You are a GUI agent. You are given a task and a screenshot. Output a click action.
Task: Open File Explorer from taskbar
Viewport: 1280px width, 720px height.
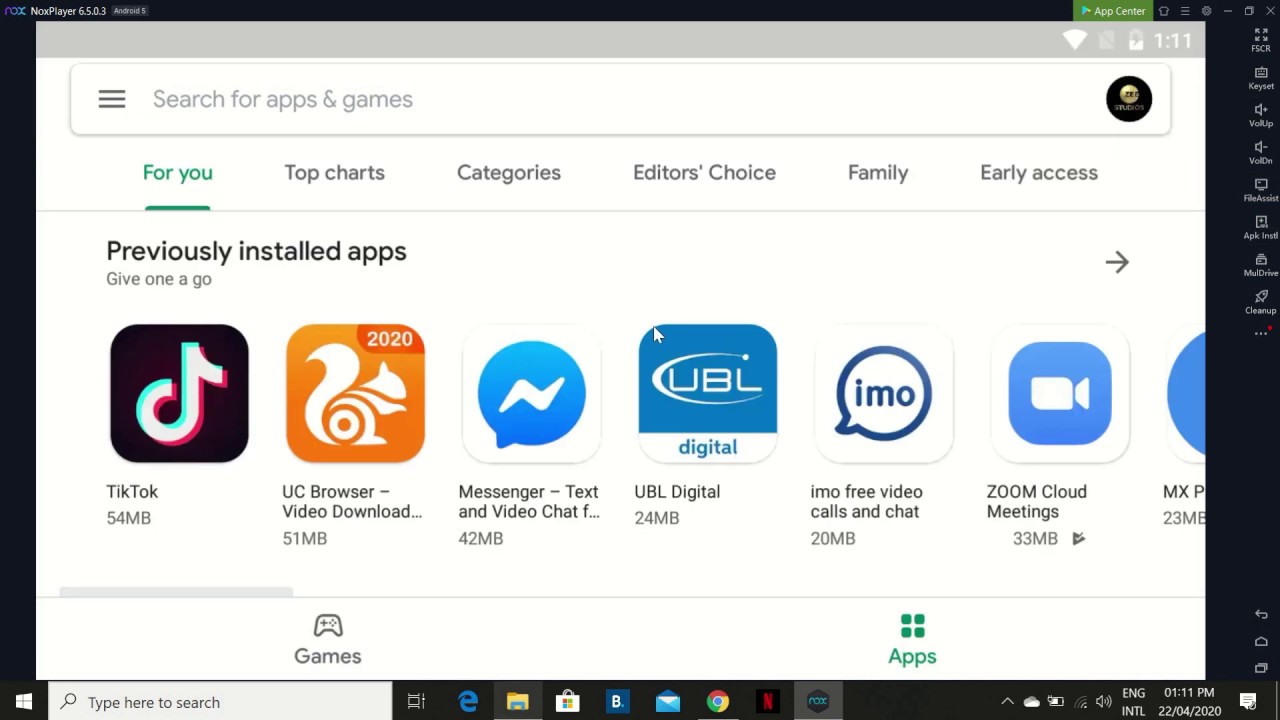click(x=517, y=702)
